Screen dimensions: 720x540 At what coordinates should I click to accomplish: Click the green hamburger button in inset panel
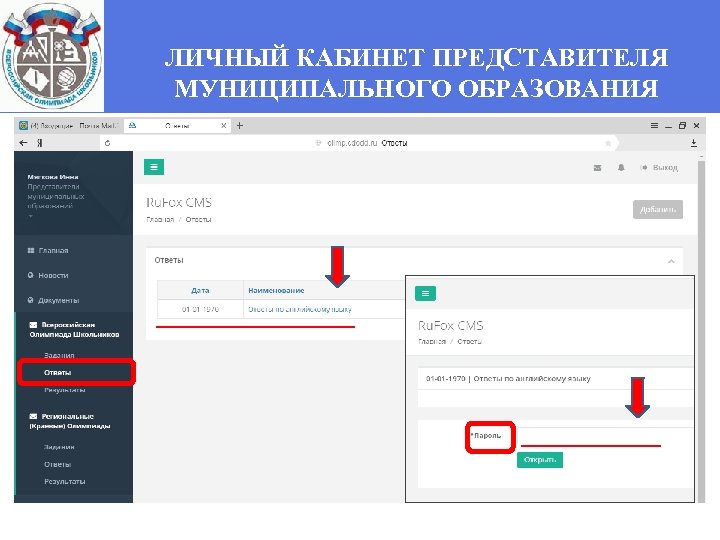(425, 293)
